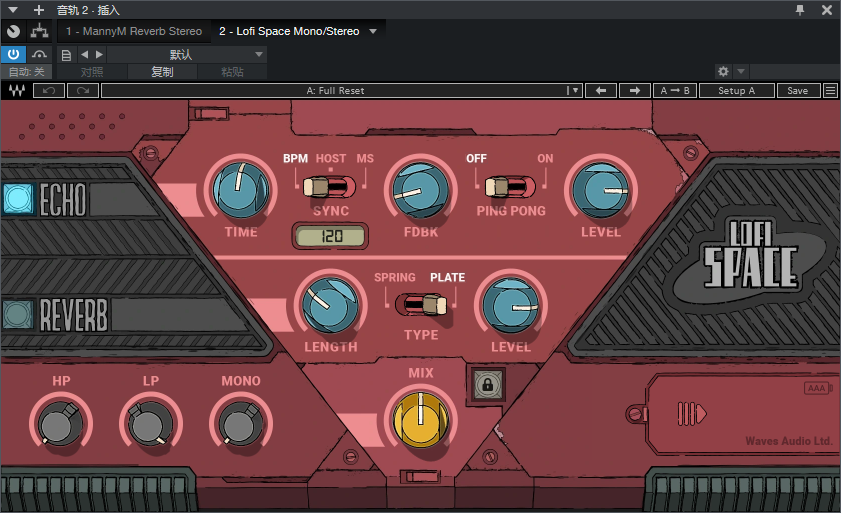The height and width of the screenshot is (513, 841).
Task: Select HOST sync mode label
Action: tap(330, 158)
